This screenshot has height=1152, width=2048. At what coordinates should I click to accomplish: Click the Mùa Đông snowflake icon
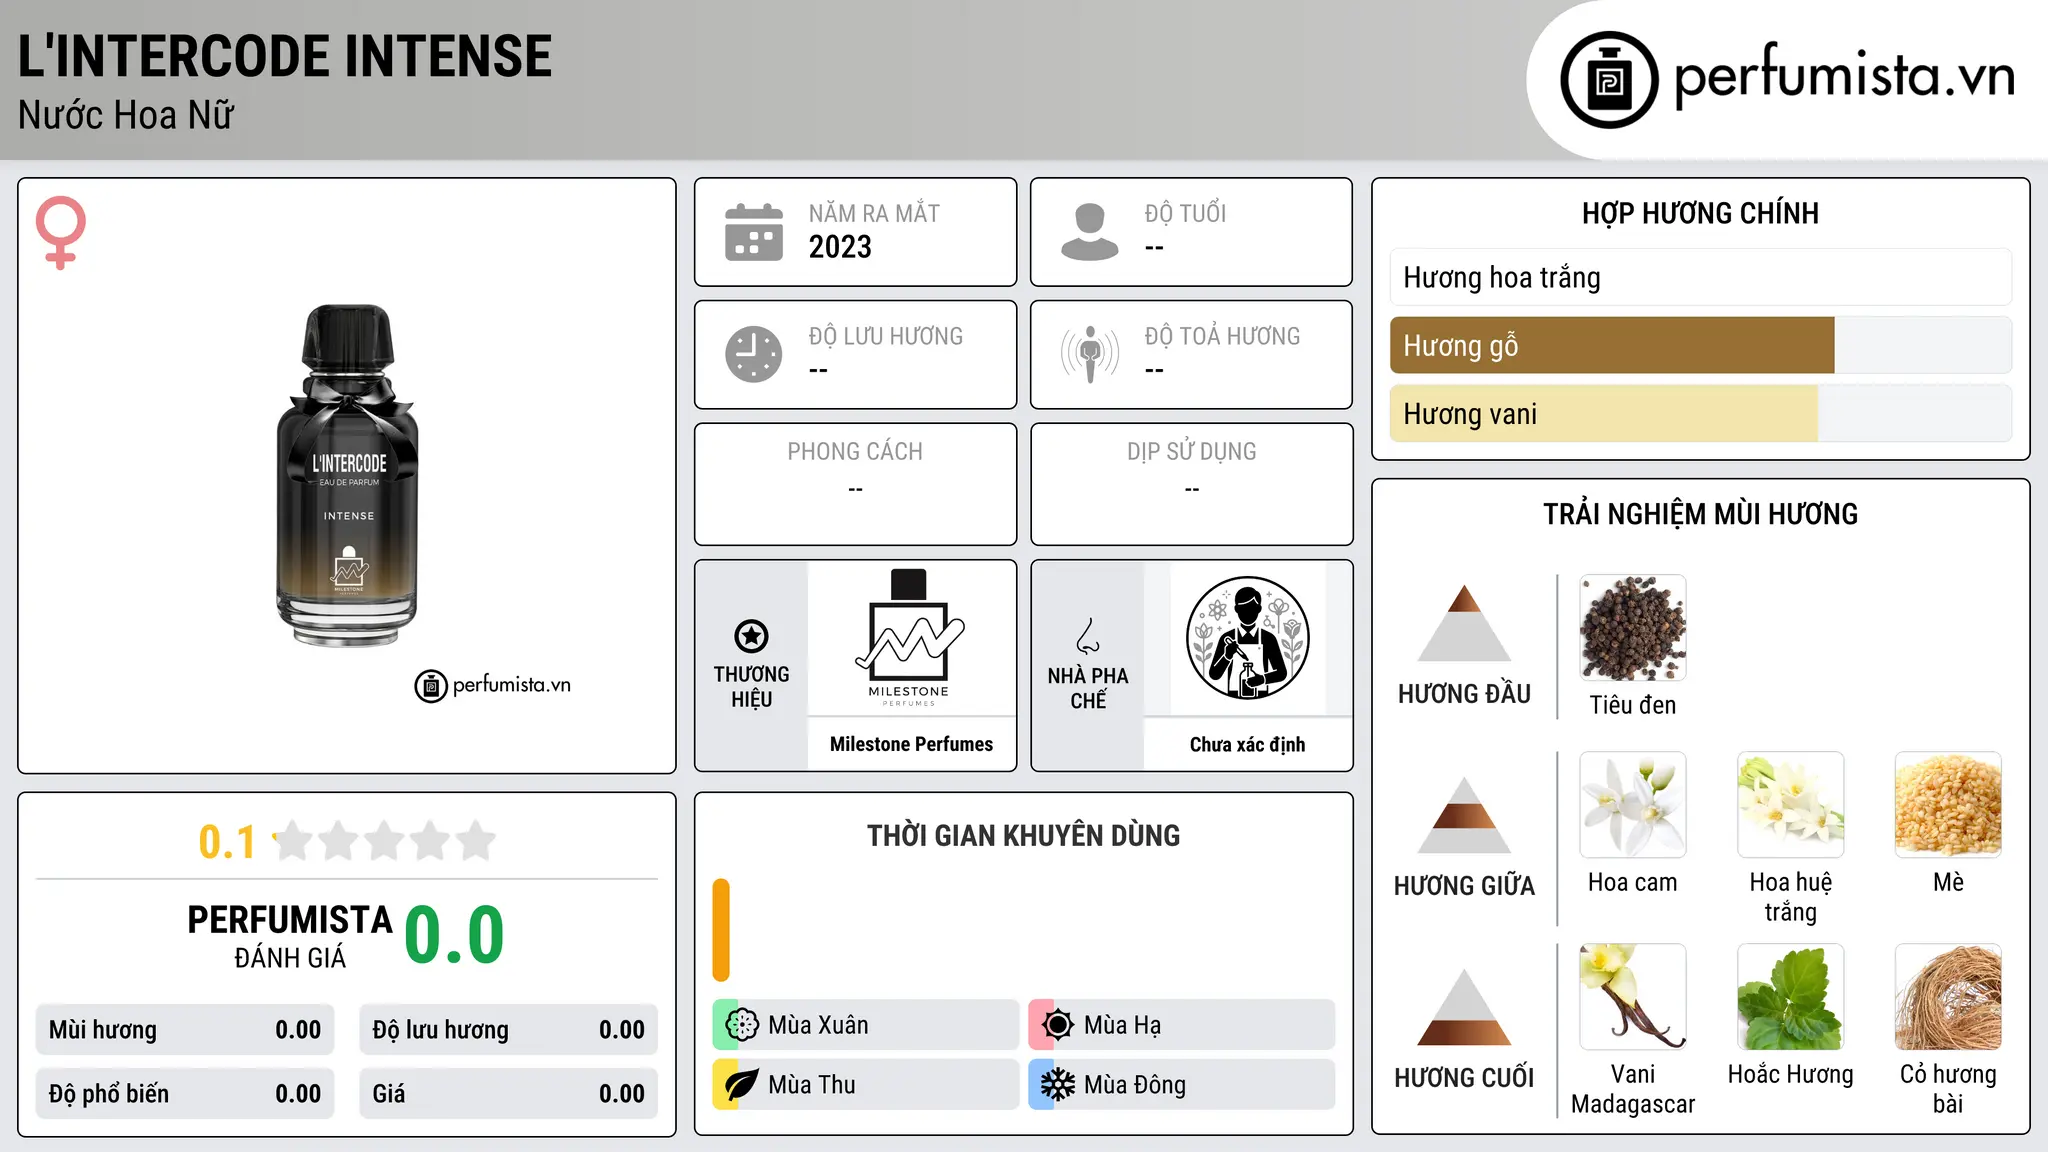click(x=1058, y=1085)
